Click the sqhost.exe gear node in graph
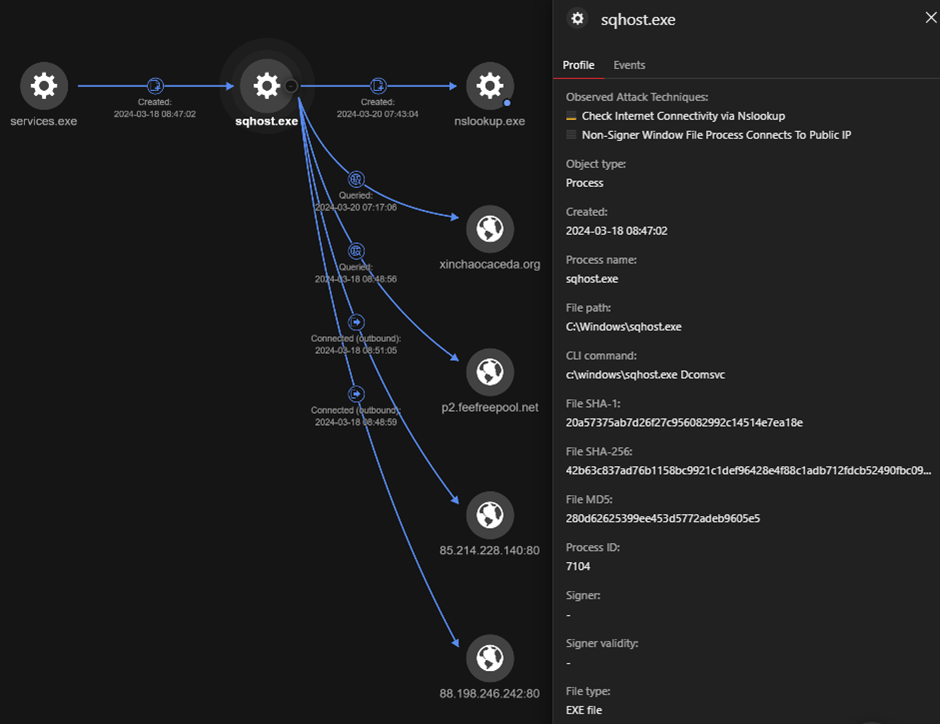The width and height of the screenshot is (940, 724). [x=266, y=87]
